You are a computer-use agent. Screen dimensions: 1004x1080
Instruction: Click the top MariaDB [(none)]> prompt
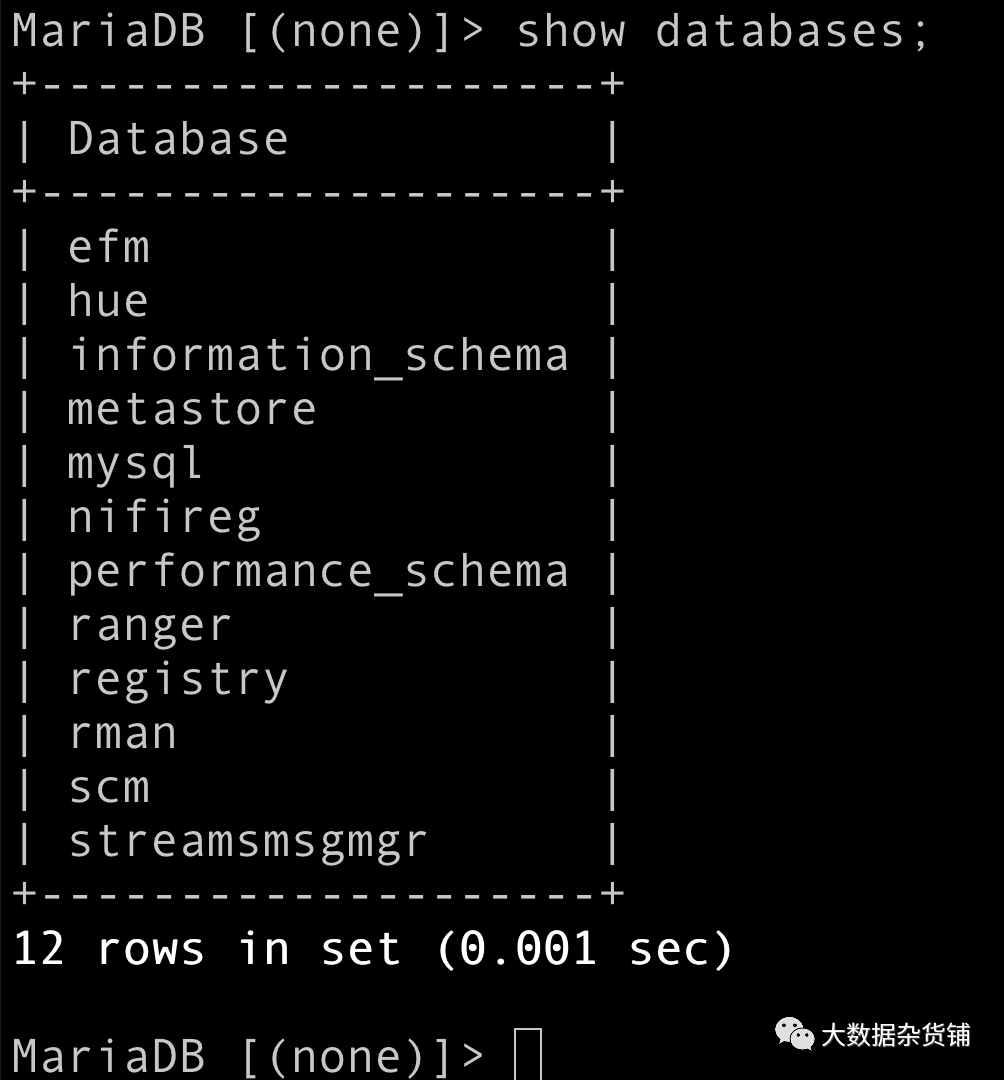(248, 31)
